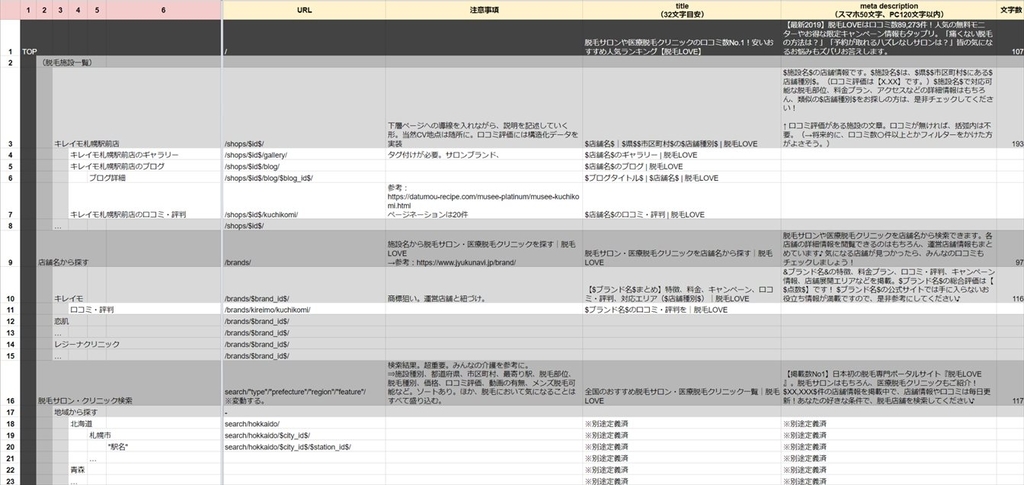The width and height of the screenshot is (1024, 485).
Task: Select the レジーナクリニック cell
Action: click(x=87, y=344)
